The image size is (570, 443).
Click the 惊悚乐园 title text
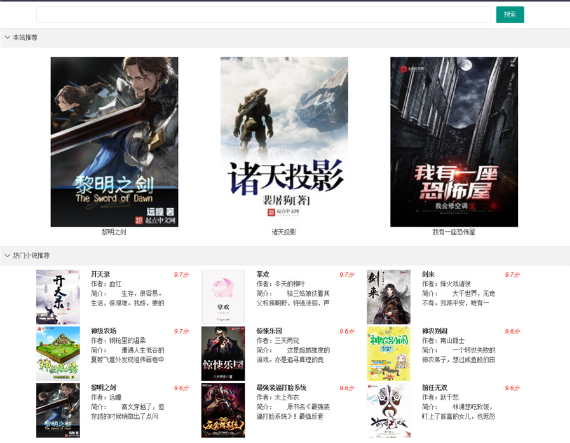point(269,331)
